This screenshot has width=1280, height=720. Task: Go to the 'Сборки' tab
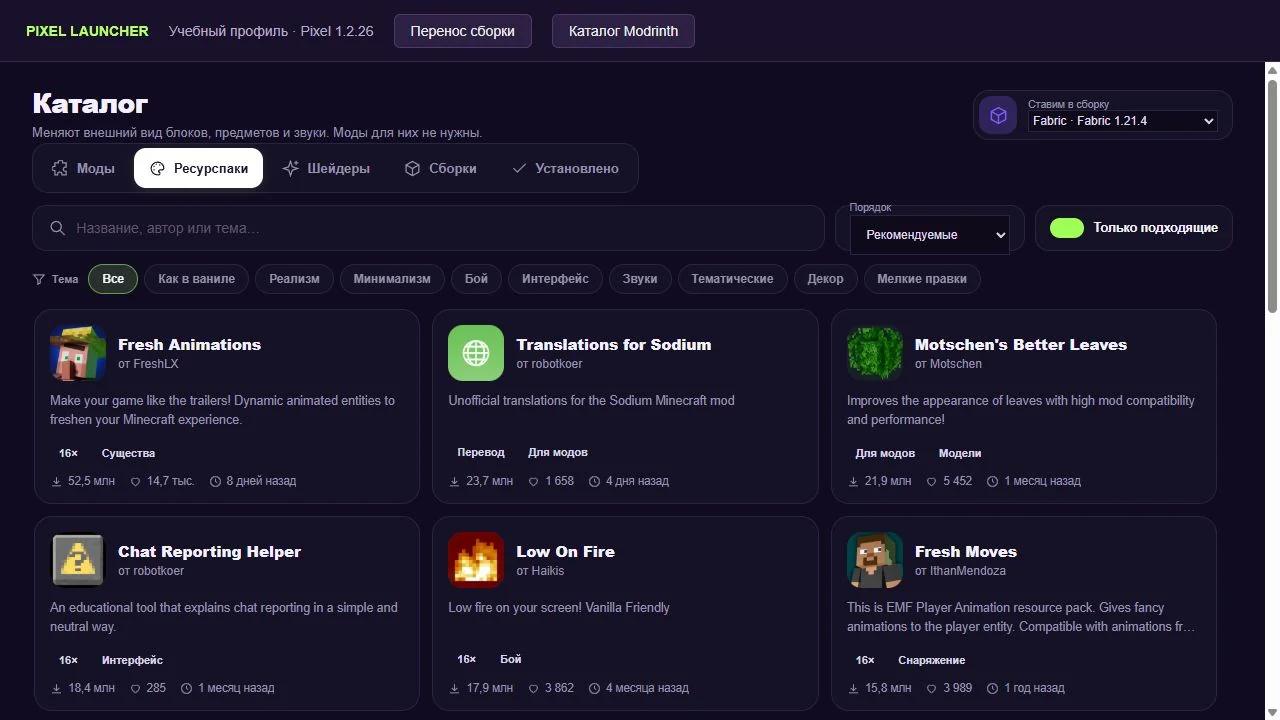441,168
